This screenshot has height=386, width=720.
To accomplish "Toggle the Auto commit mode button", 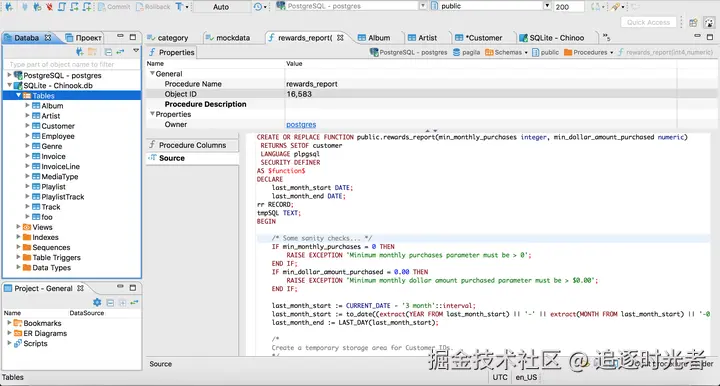I will coord(220,7).
